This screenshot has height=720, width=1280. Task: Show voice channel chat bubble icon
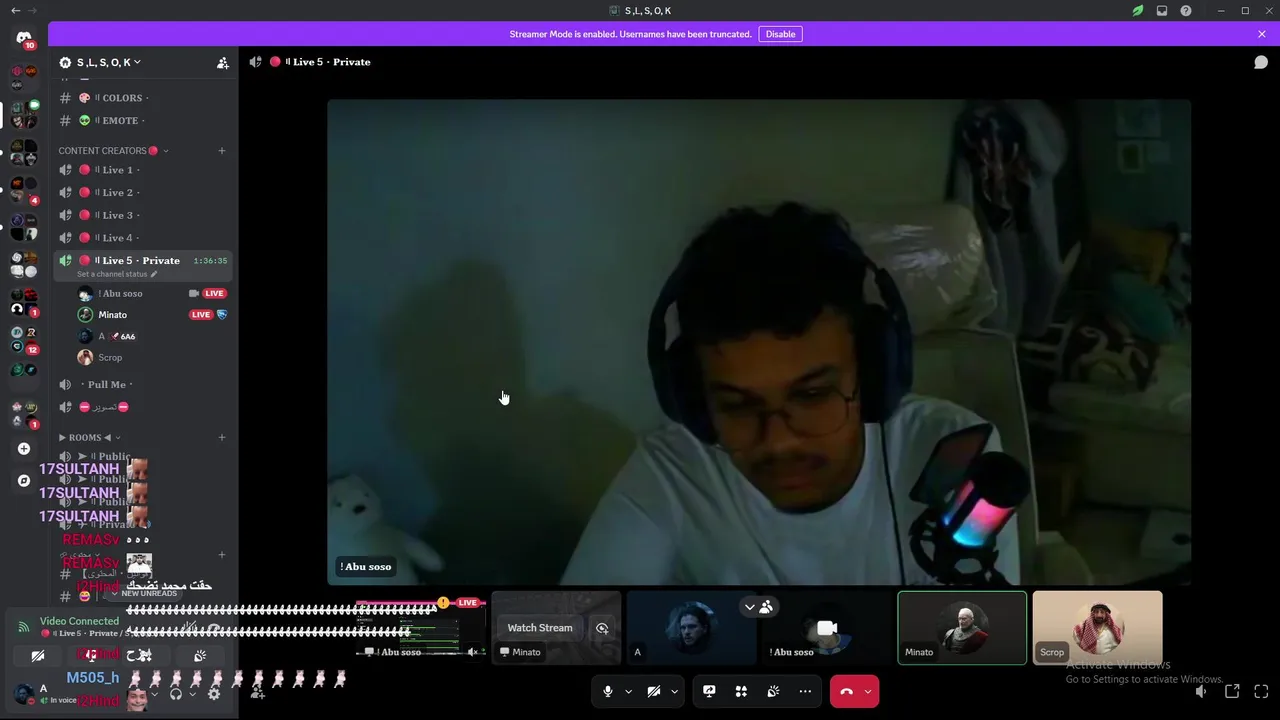(1261, 62)
